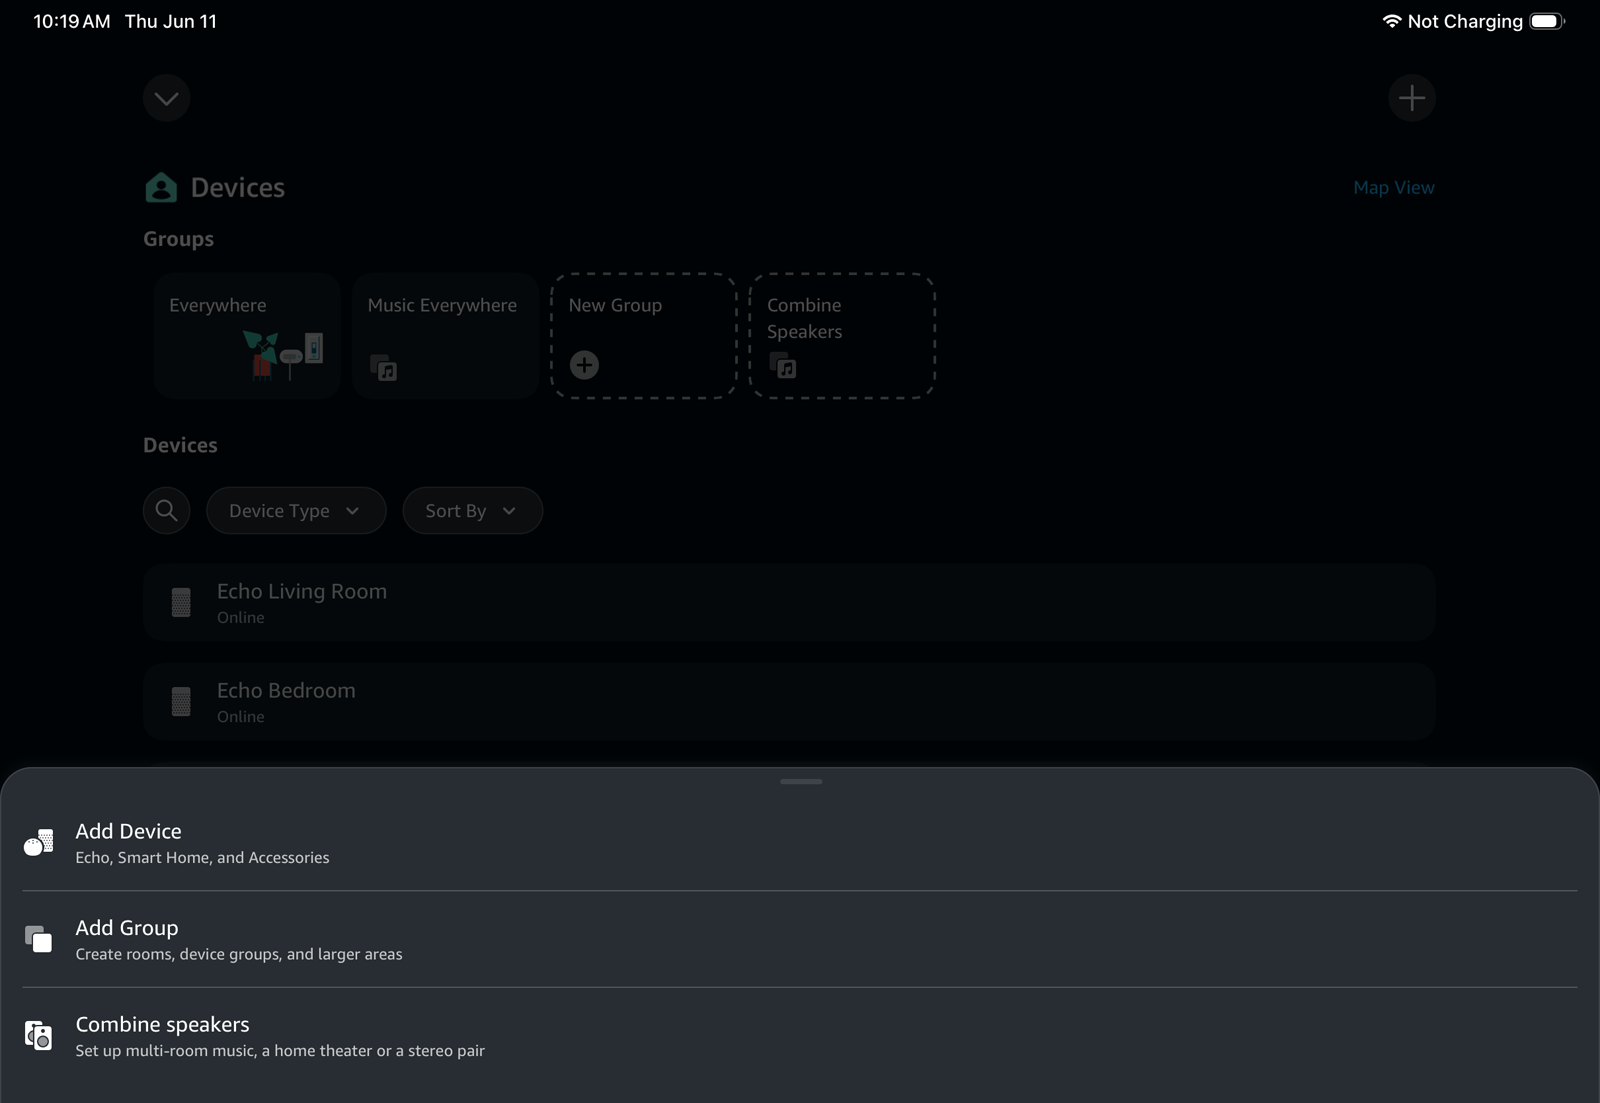Tap music icon in Combine Speakers card

tap(783, 366)
